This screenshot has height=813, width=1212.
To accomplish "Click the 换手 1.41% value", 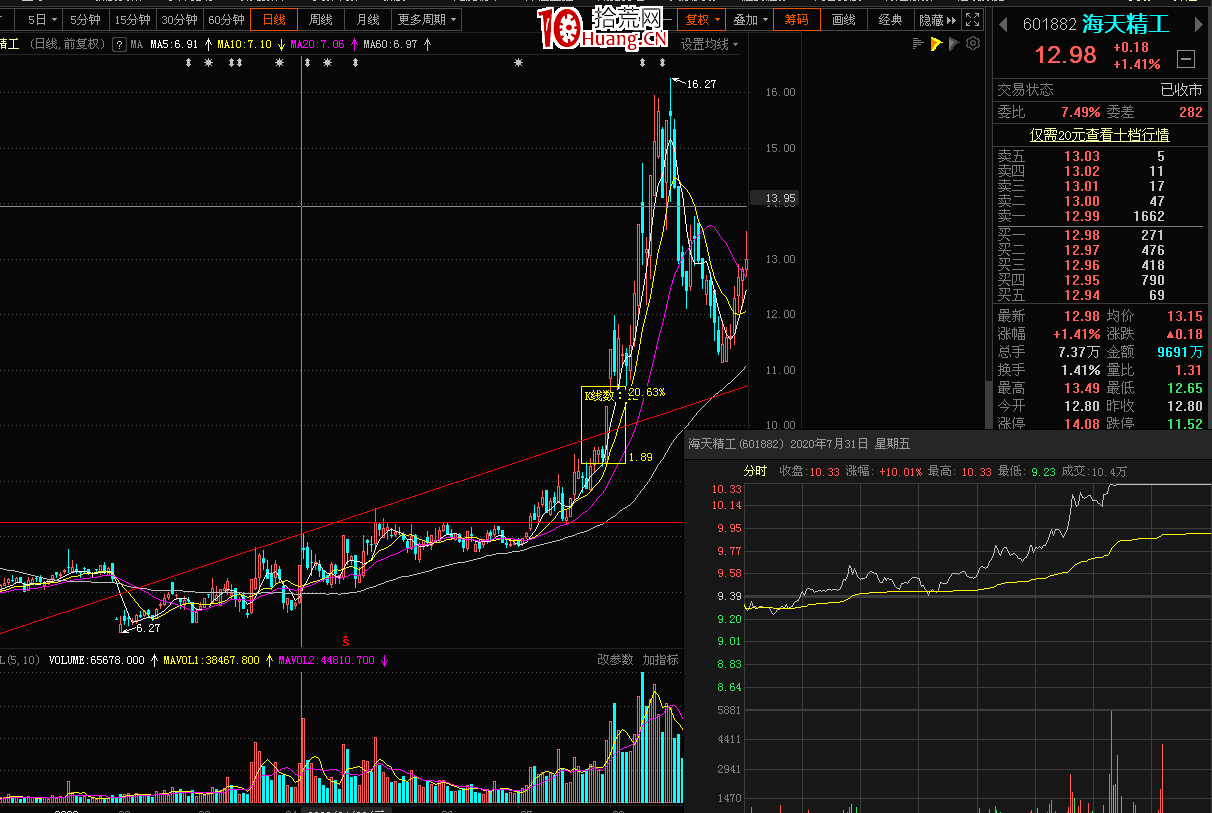I will coord(1081,370).
